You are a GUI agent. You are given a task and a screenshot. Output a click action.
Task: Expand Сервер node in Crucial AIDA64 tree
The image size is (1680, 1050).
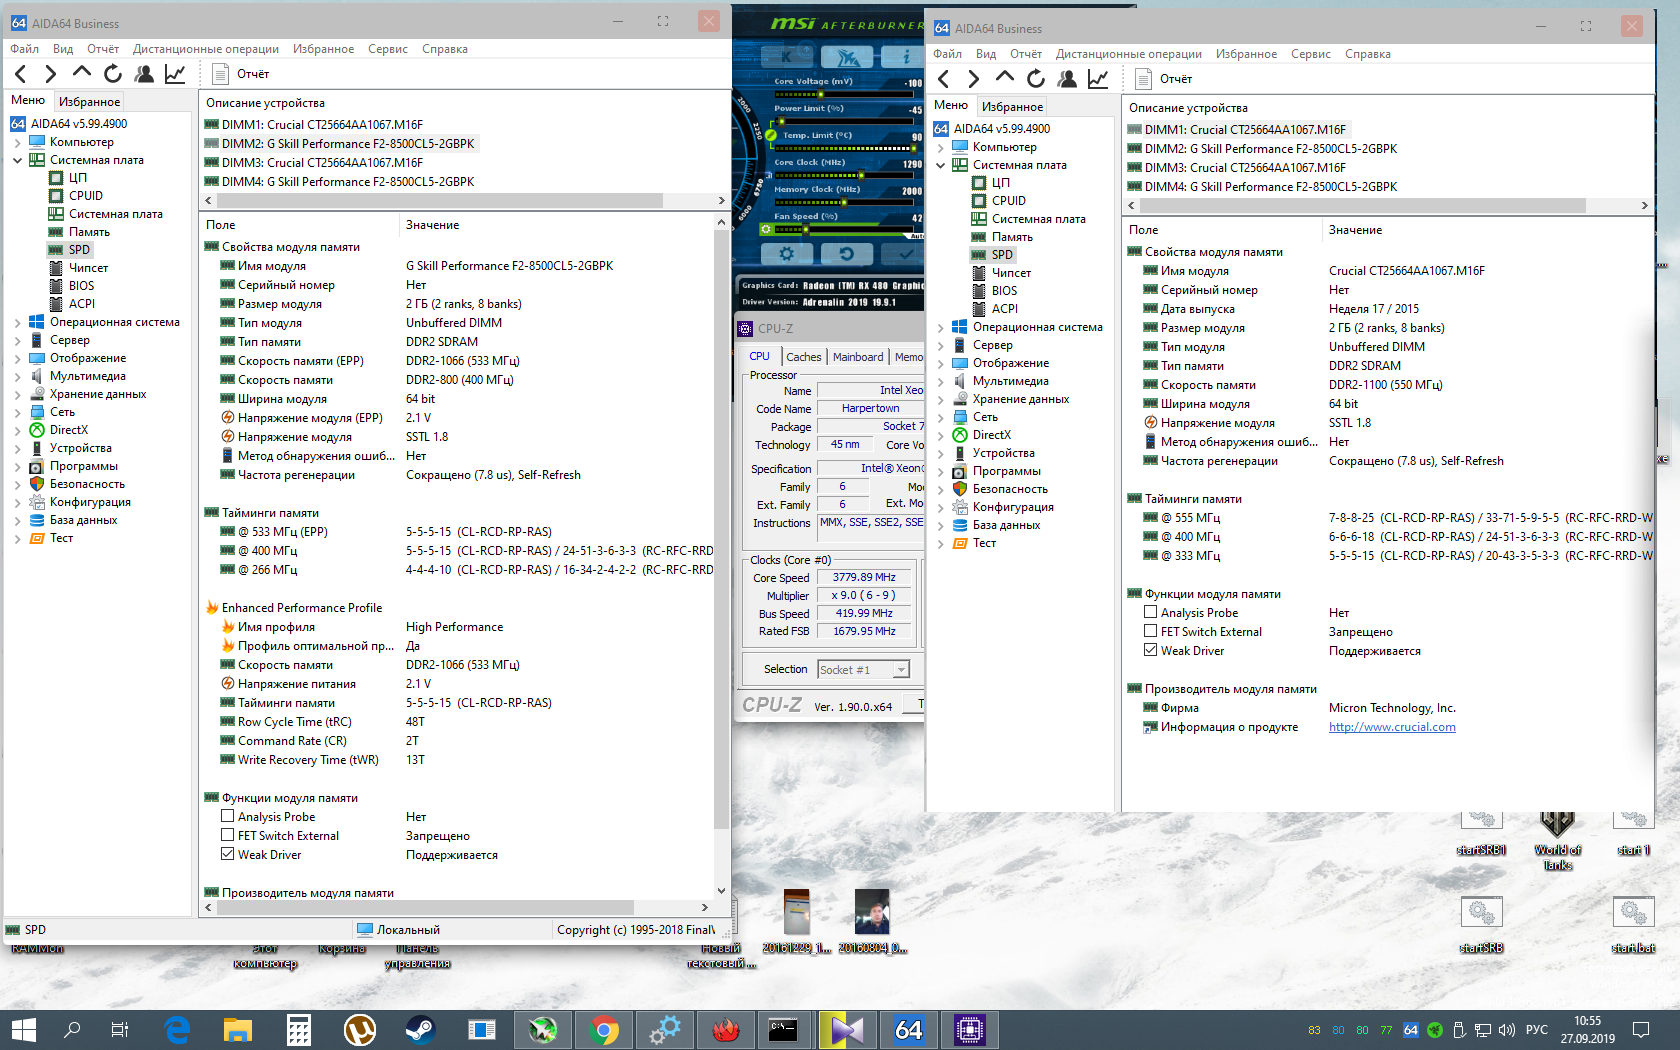[940, 345]
